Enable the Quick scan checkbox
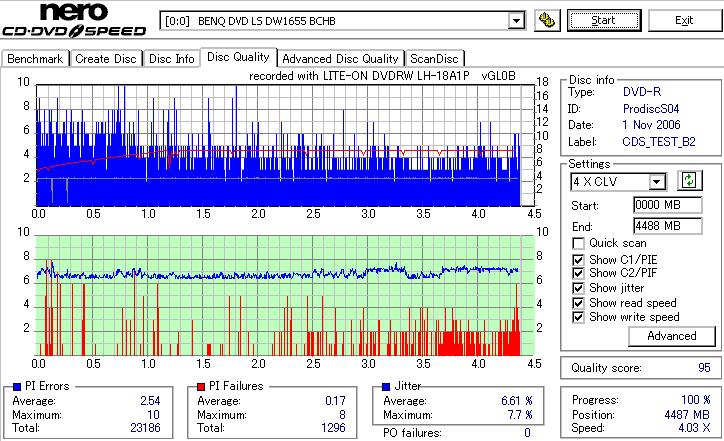This screenshot has height=441, width=724. point(578,243)
